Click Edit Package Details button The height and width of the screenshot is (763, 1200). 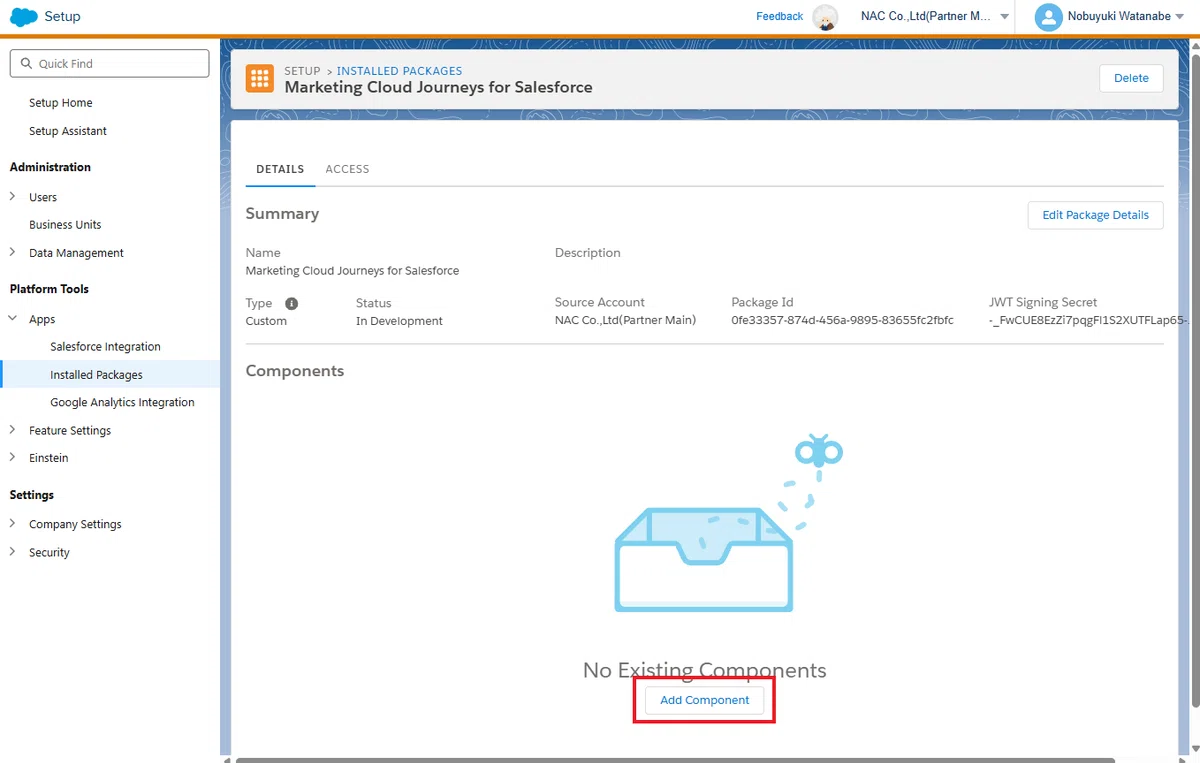coord(1095,215)
